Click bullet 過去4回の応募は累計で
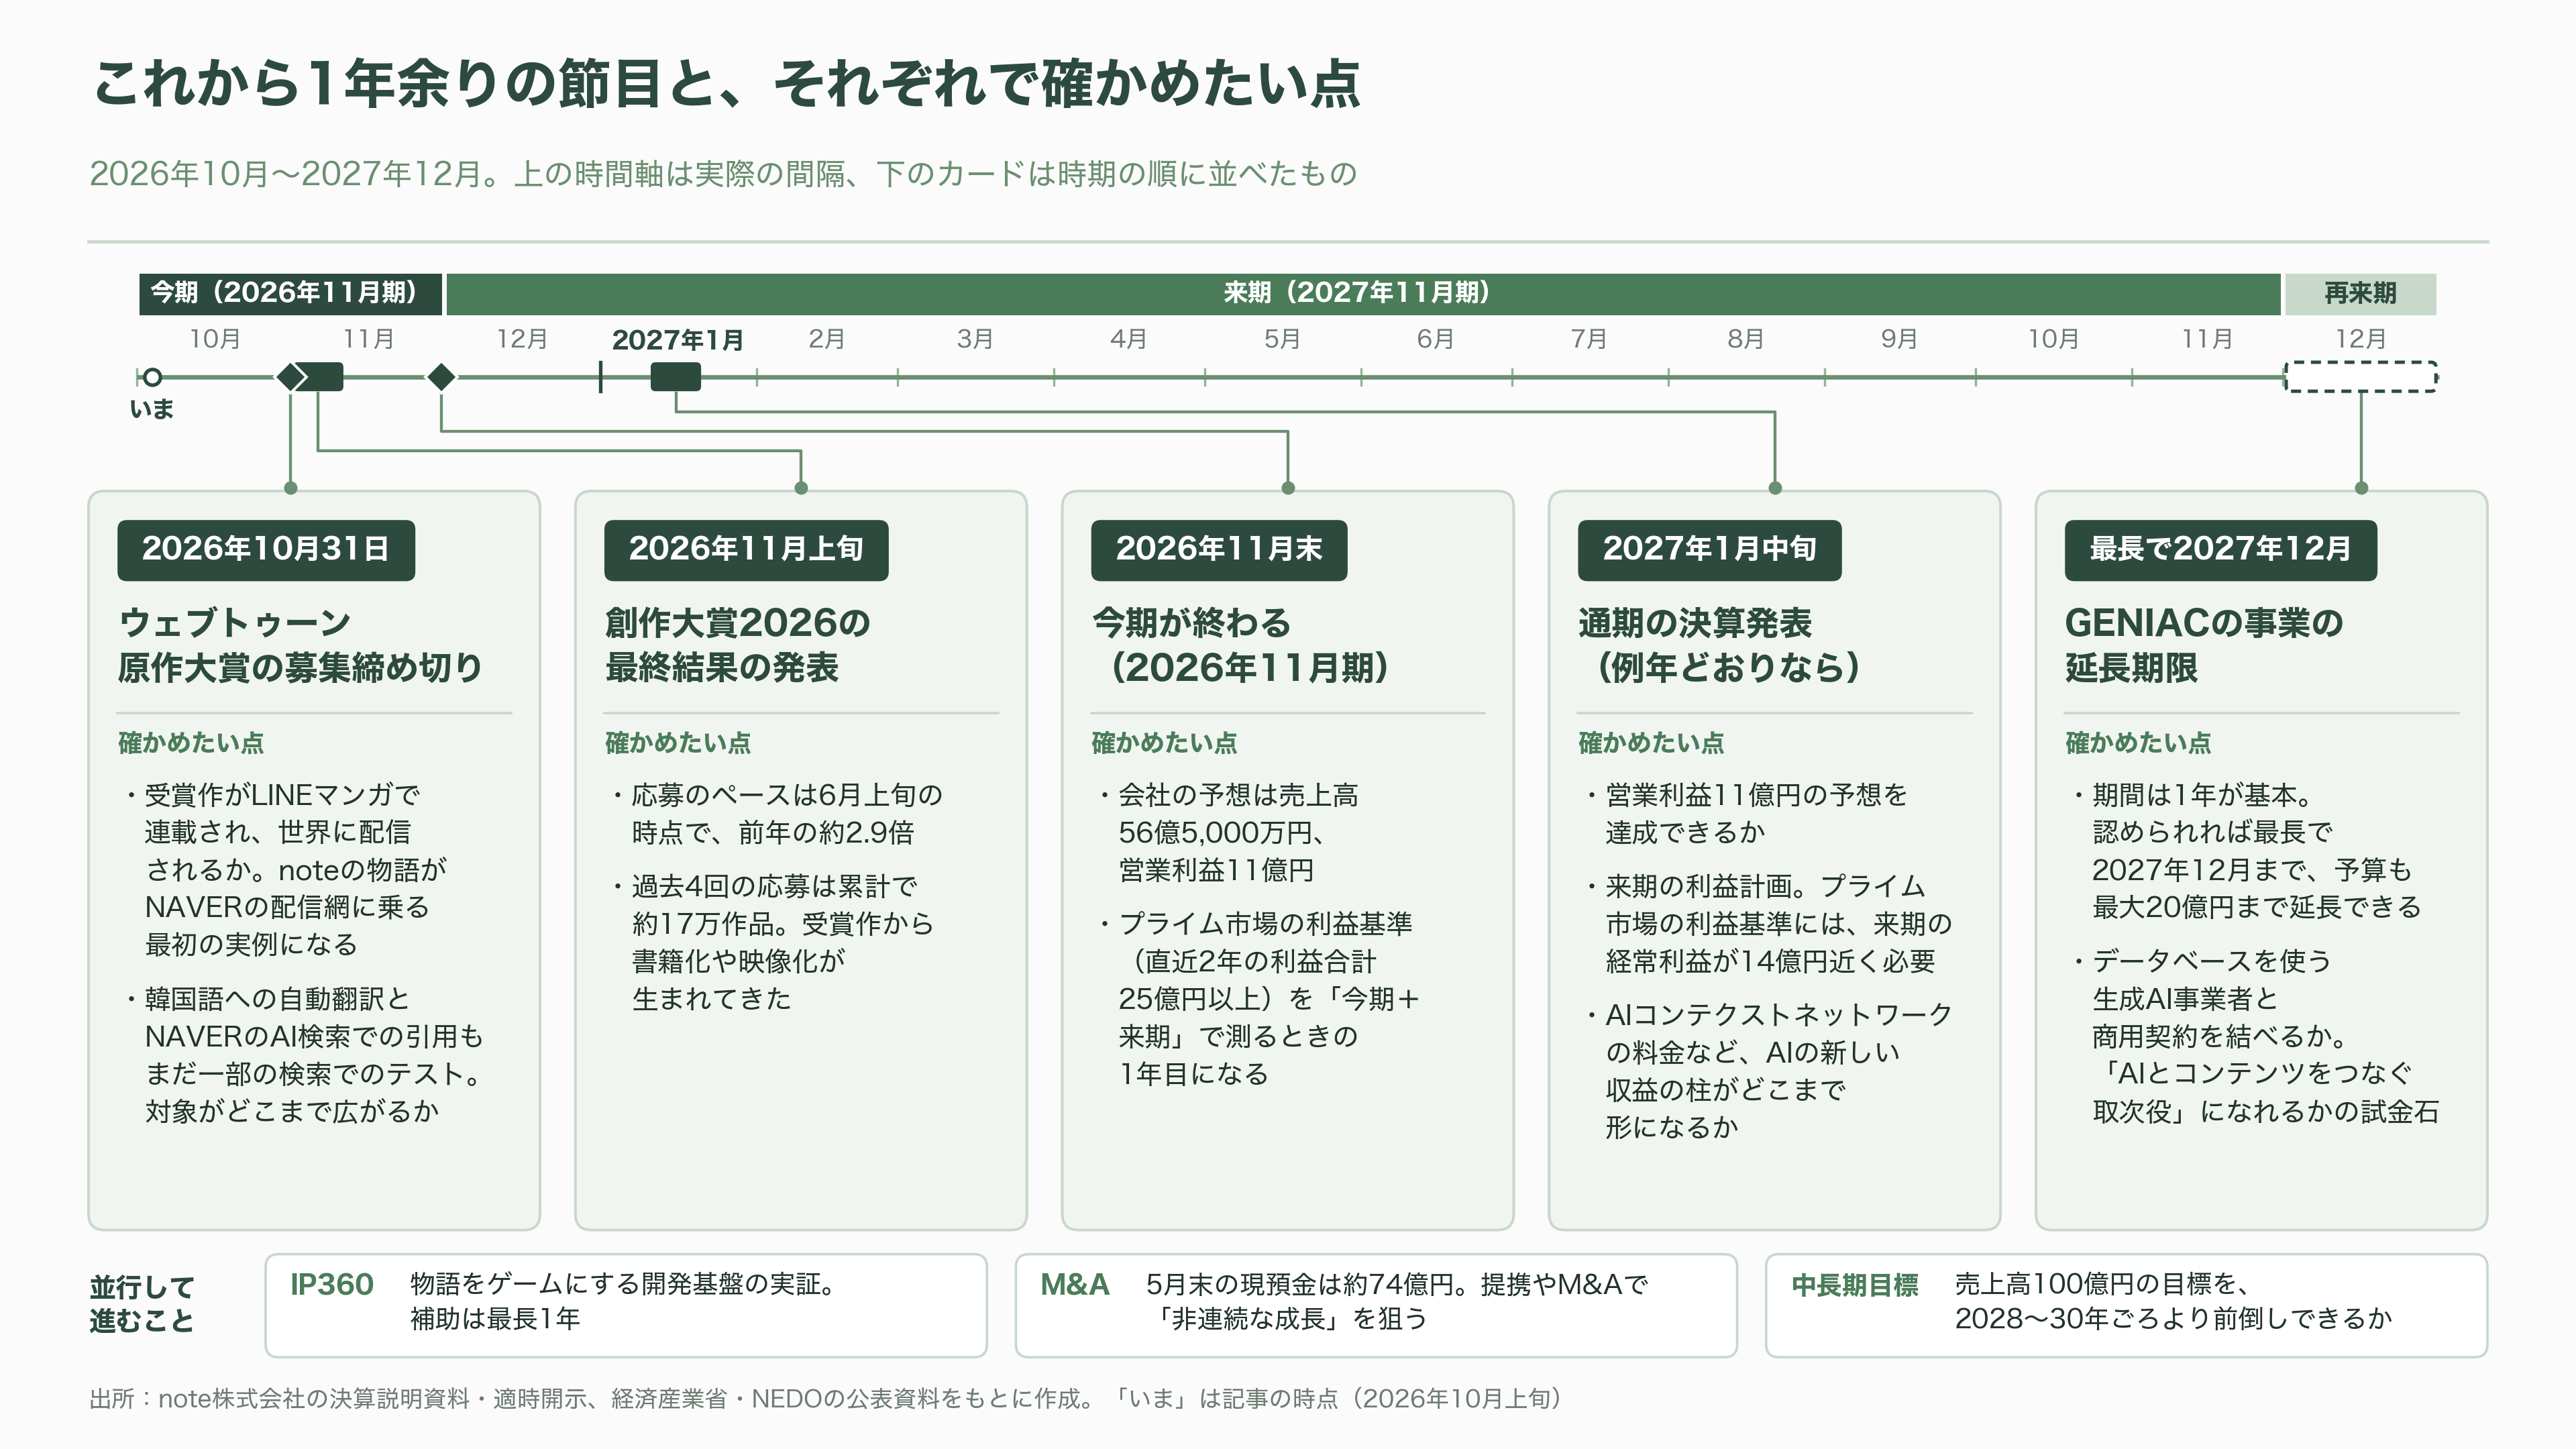2576x1449 pixels. pyautogui.click(x=774, y=943)
